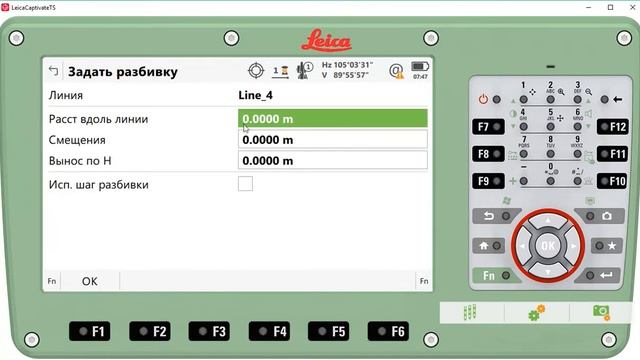Open the internet @ warning status icon
The width and height of the screenshot is (640, 360).
[396, 71]
